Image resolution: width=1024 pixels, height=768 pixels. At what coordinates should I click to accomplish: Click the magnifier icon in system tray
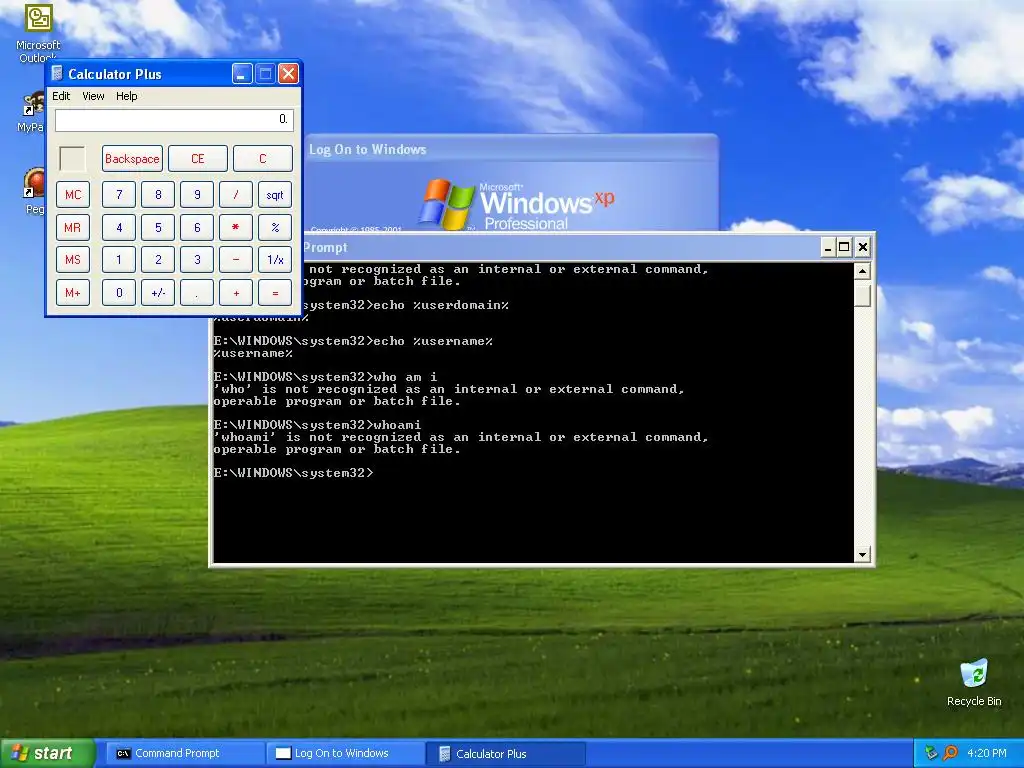tap(950, 753)
